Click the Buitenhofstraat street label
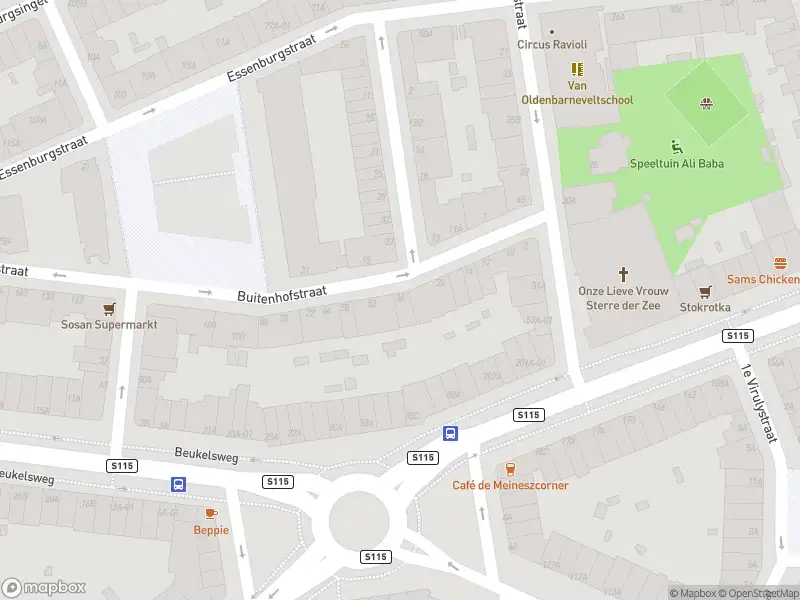This screenshot has width=800, height=600. coord(282,294)
